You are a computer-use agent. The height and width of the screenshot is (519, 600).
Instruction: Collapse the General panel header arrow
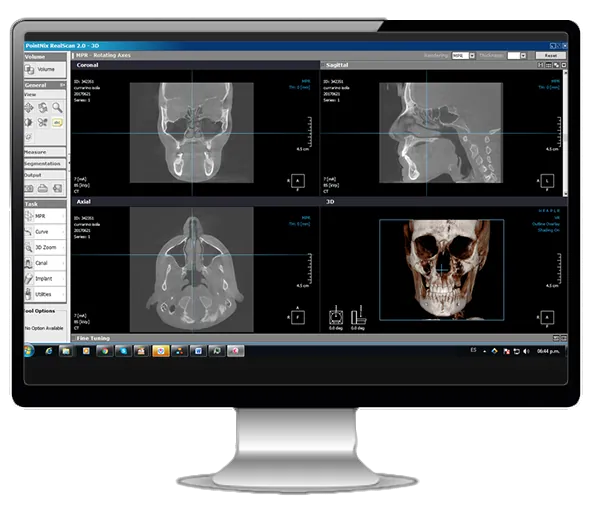pos(62,85)
